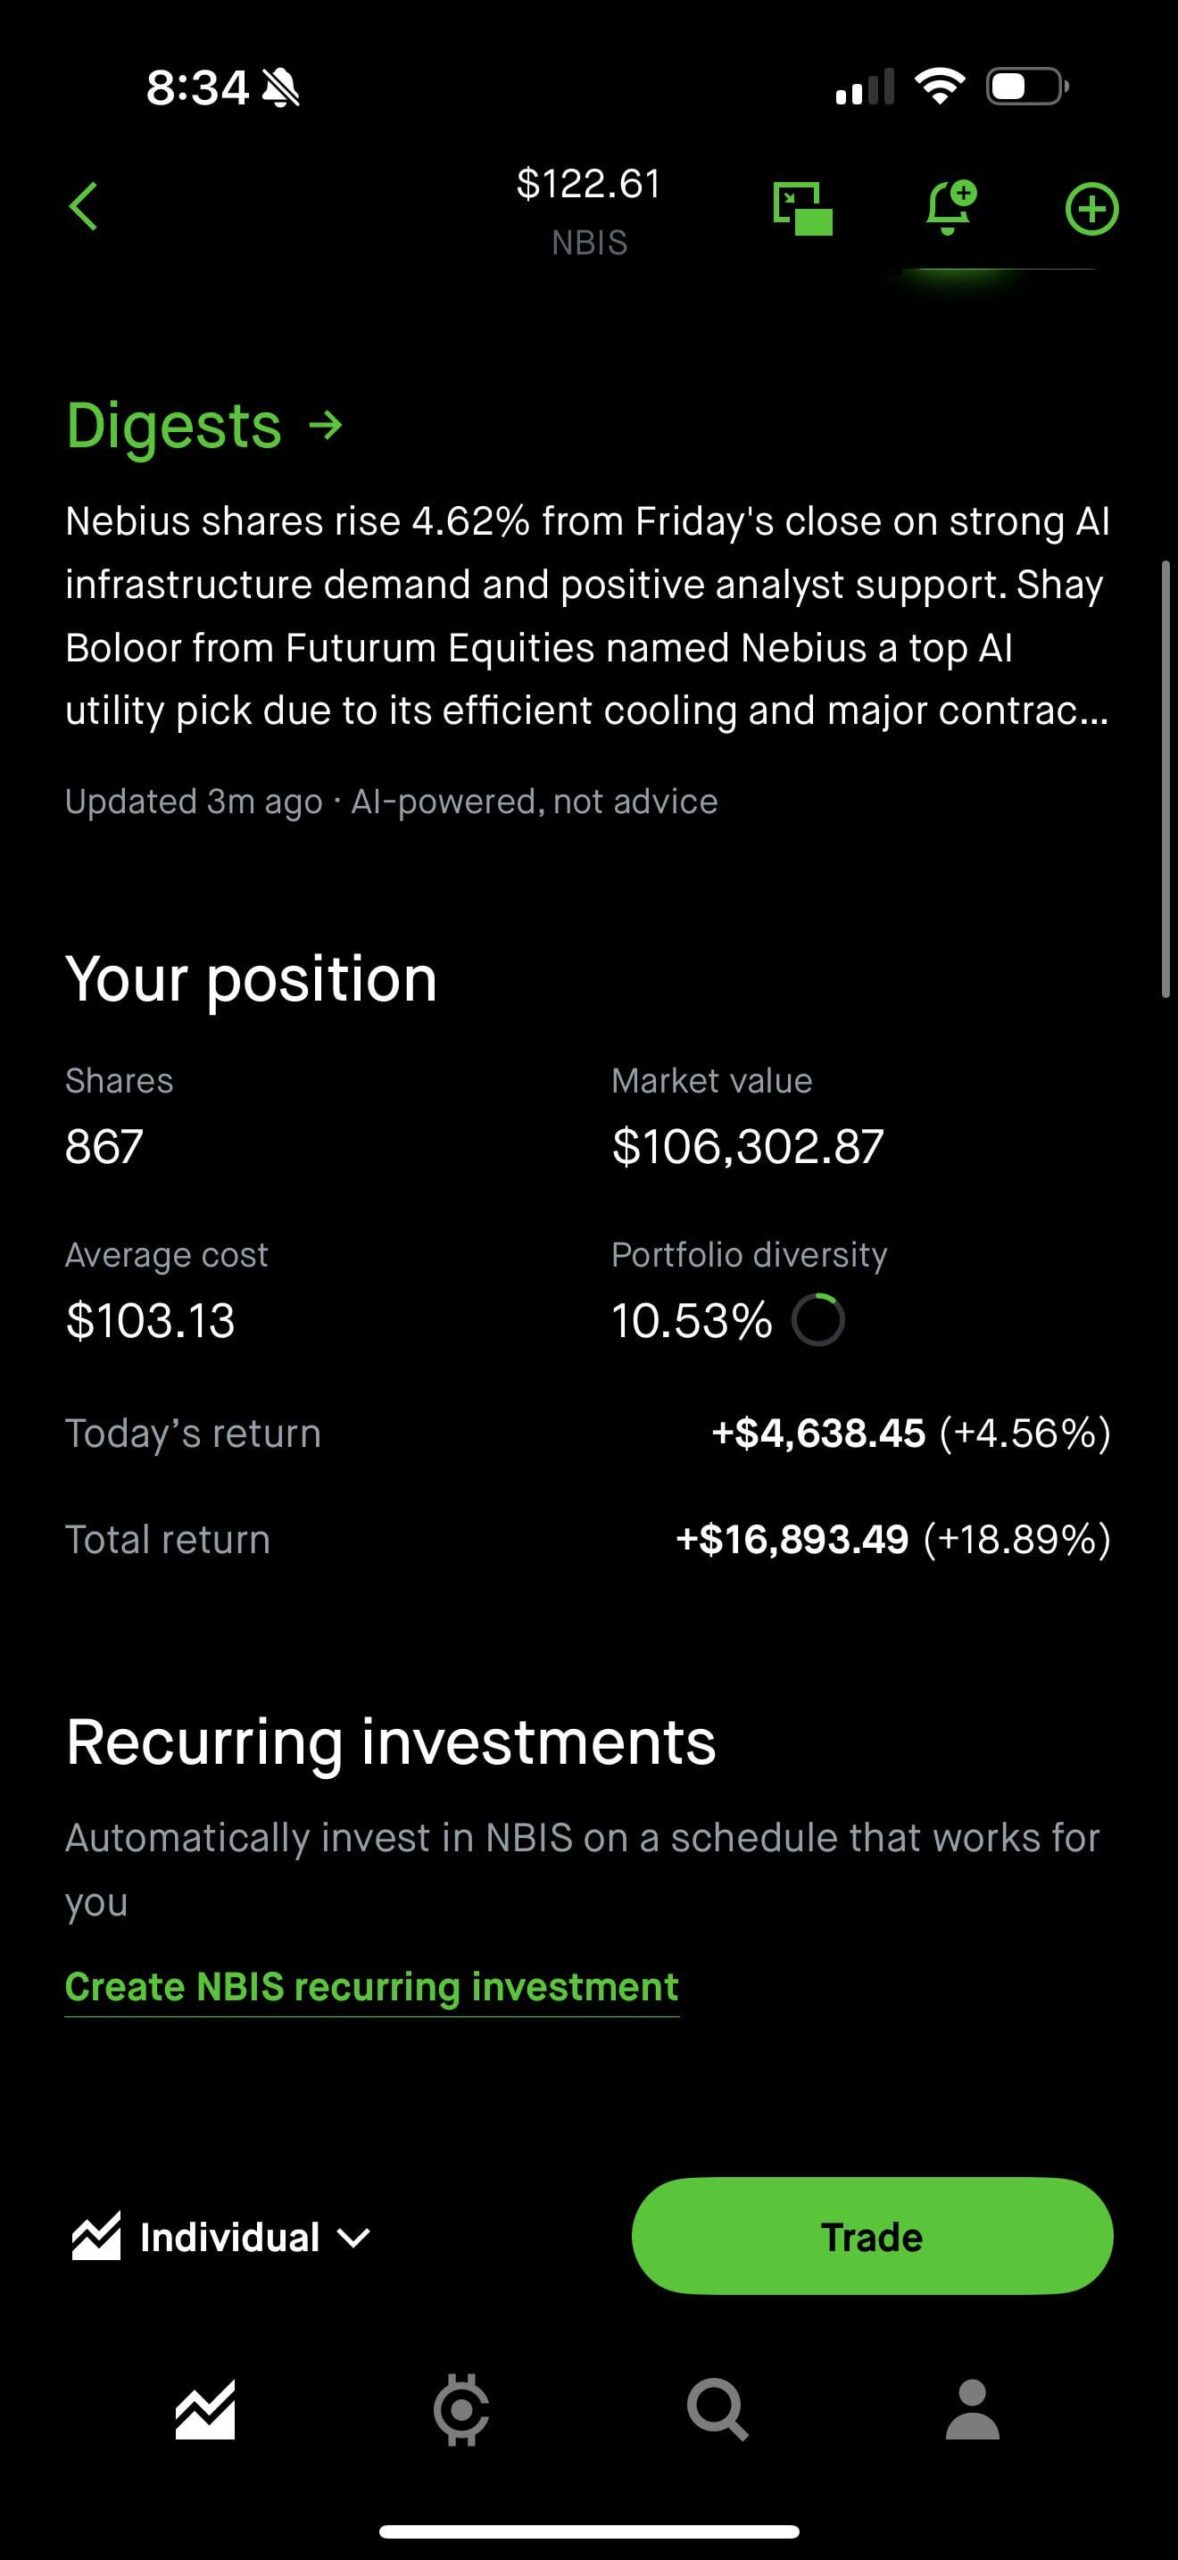Image resolution: width=1178 pixels, height=2560 pixels.
Task: Set a price alert with bell icon
Action: point(948,207)
